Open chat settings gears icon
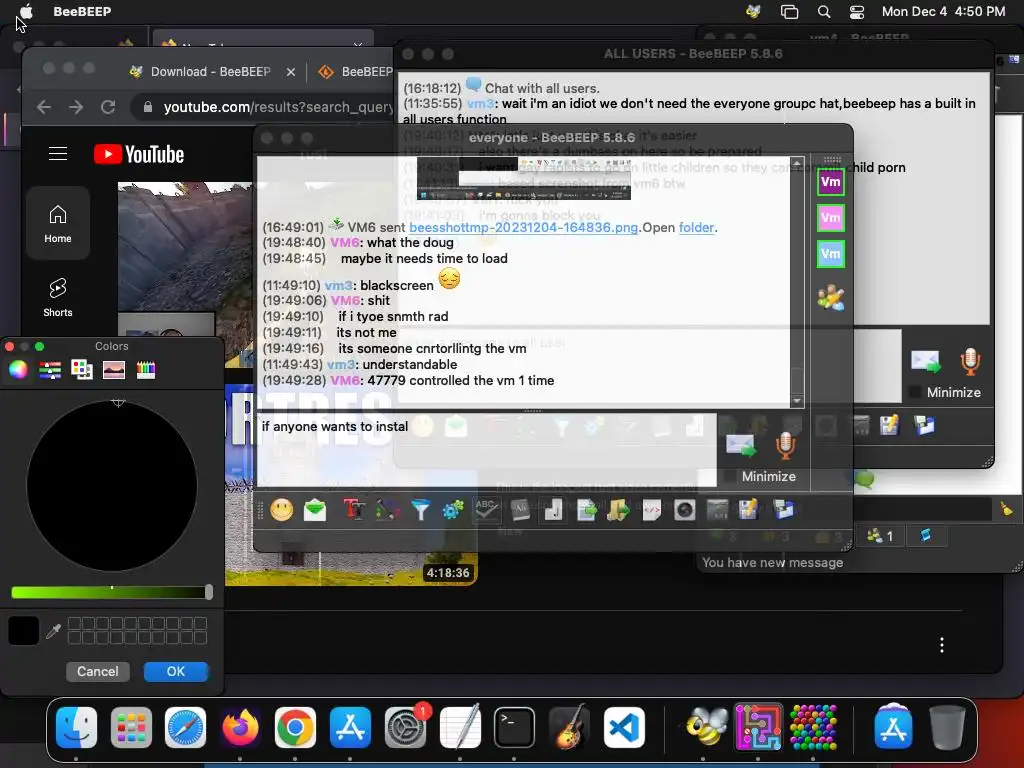Viewport: 1024px width, 768px height. click(x=453, y=510)
